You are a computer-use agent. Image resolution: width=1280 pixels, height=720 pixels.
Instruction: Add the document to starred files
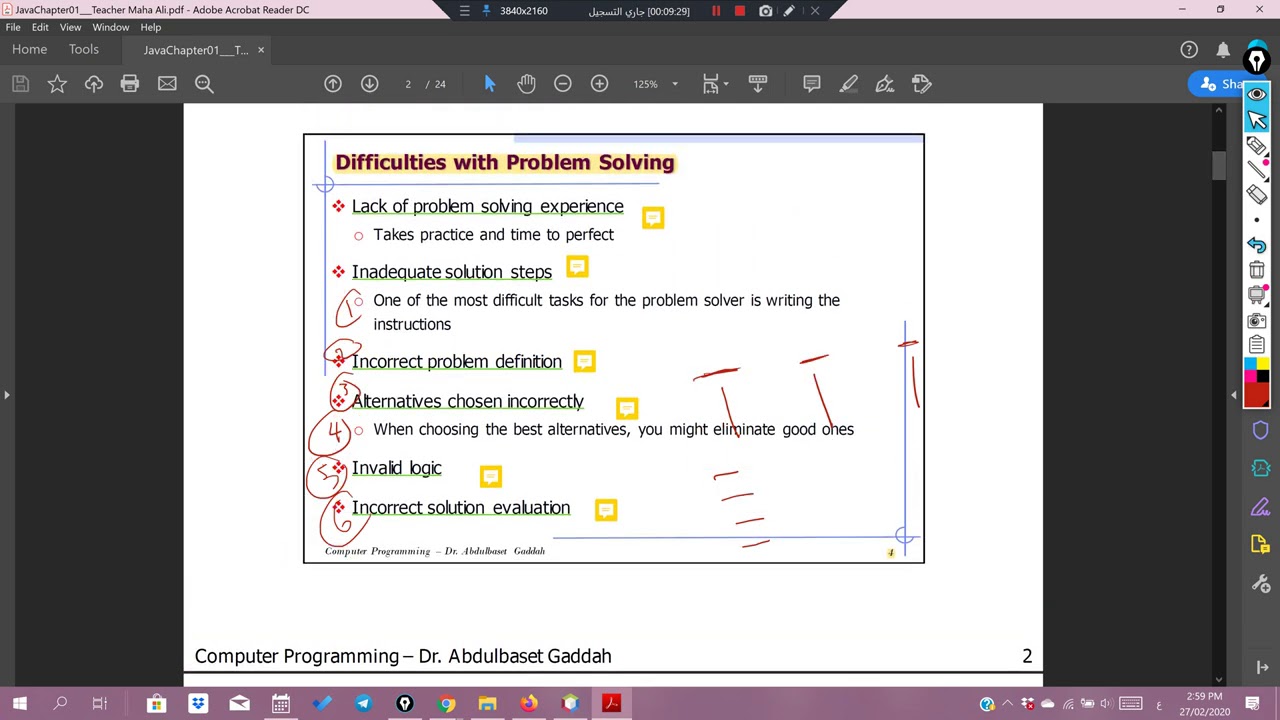[57, 84]
